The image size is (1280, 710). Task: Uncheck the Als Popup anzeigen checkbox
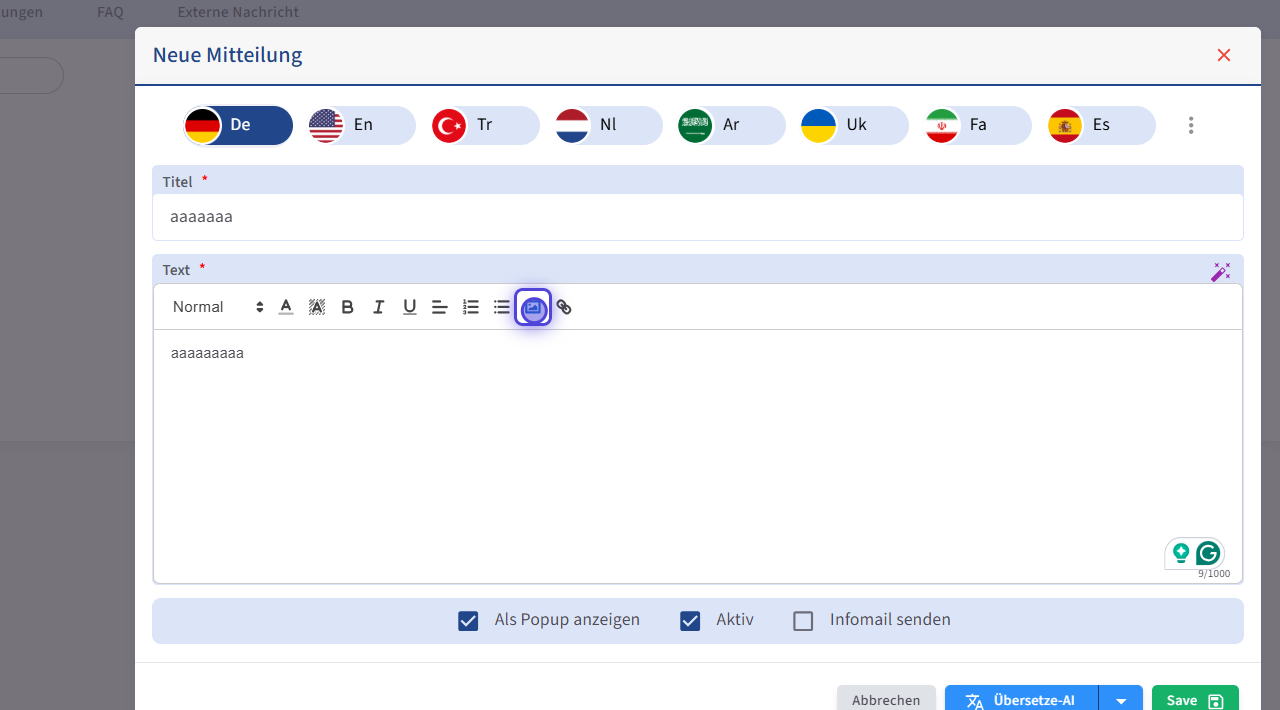coord(468,621)
